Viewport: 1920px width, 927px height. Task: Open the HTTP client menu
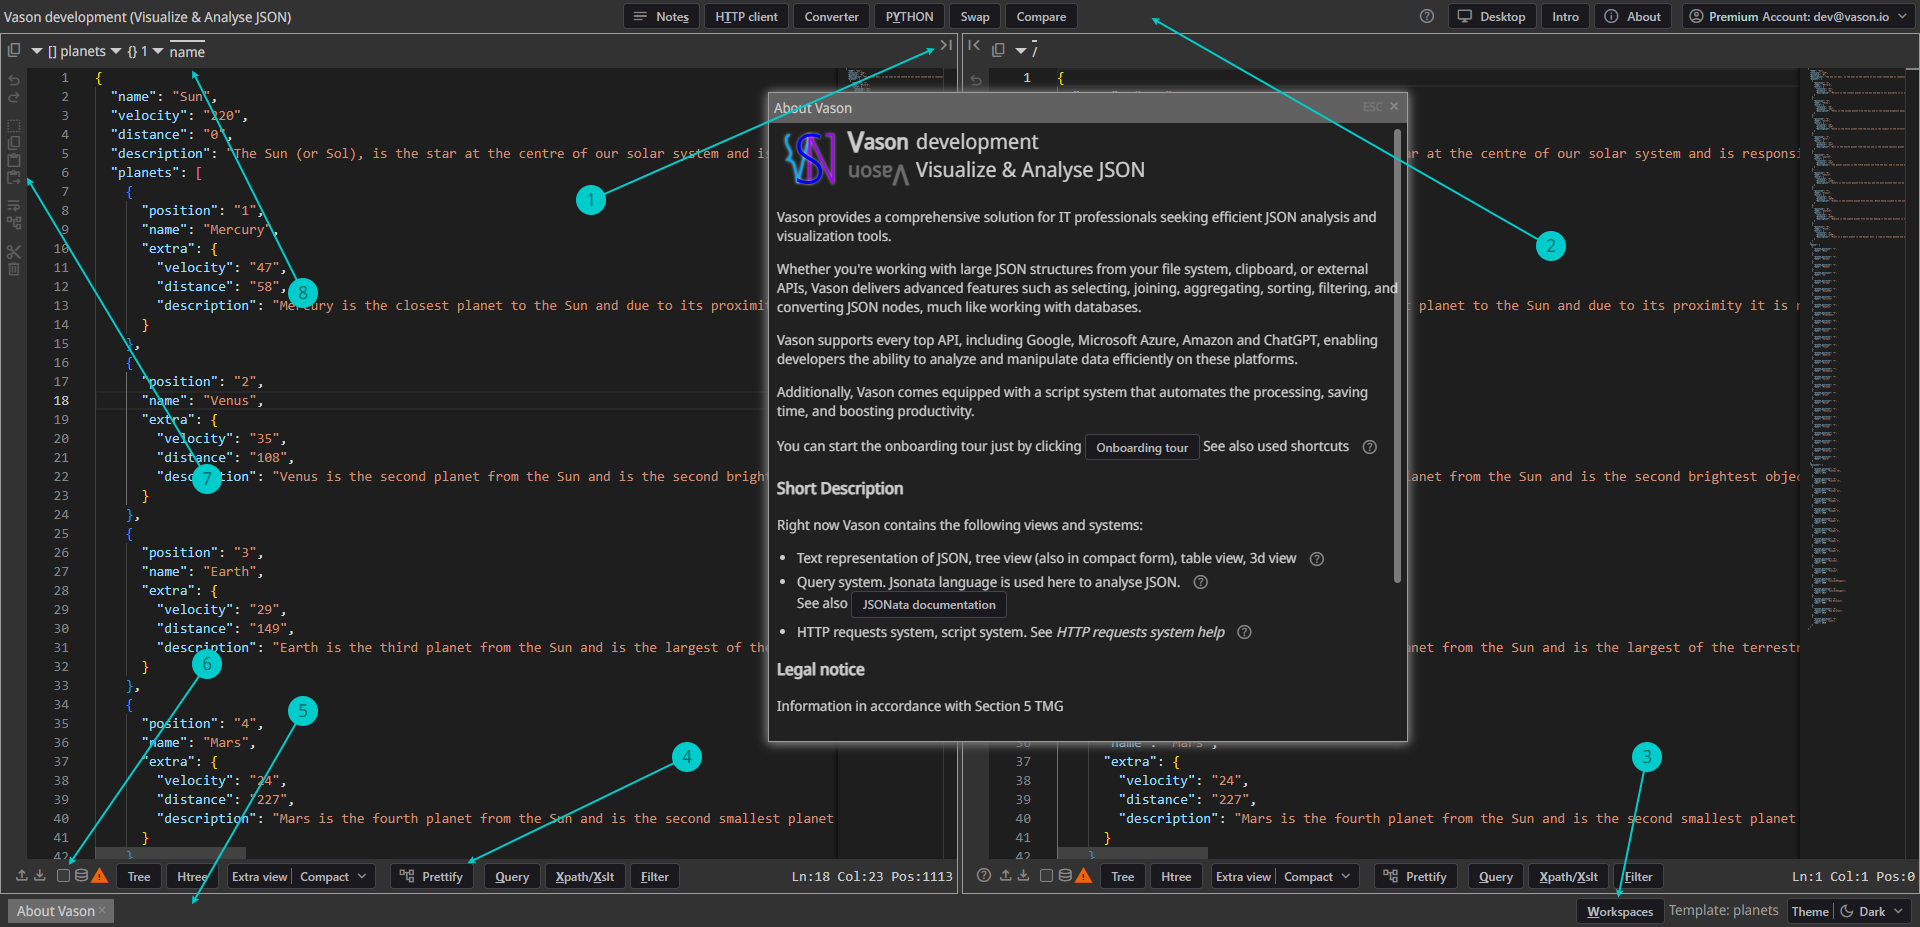[746, 16]
